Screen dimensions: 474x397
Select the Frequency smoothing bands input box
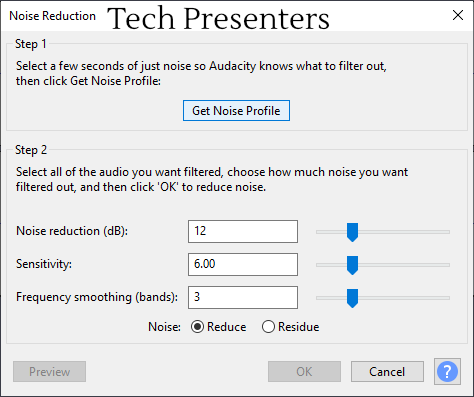coord(243,297)
